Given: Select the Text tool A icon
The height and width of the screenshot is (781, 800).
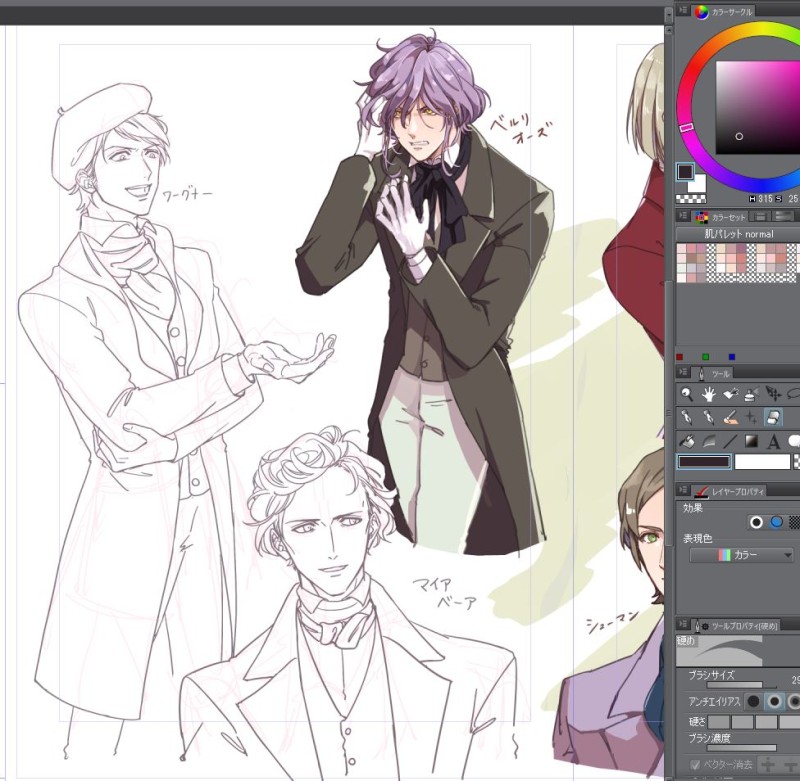Looking at the screenshot, I should [x=773, y=441].
